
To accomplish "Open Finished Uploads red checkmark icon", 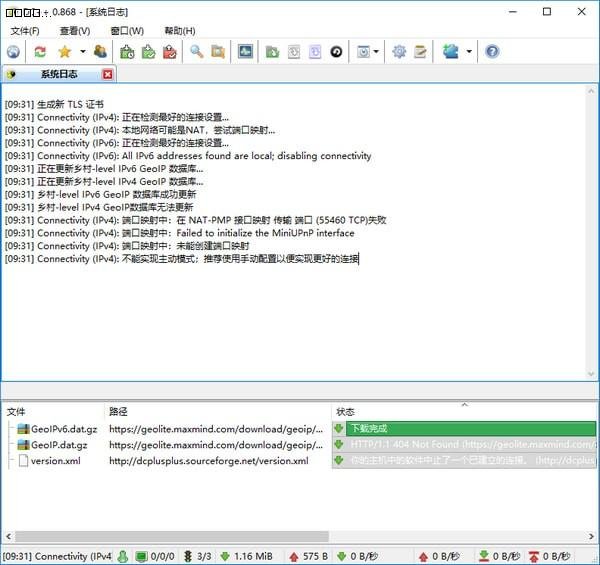I will tap(170, 52).
